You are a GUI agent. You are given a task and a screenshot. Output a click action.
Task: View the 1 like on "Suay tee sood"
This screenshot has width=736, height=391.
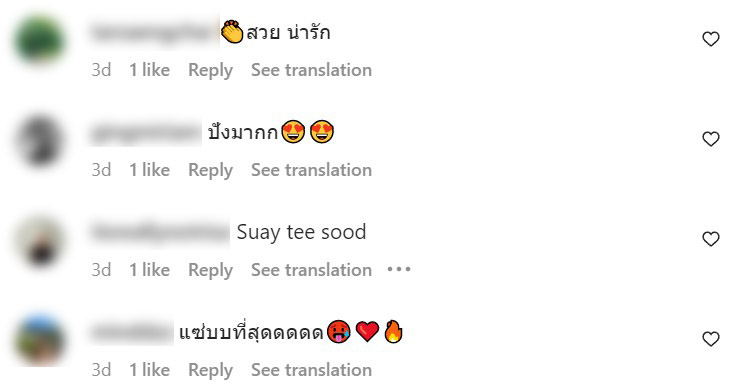149,270
